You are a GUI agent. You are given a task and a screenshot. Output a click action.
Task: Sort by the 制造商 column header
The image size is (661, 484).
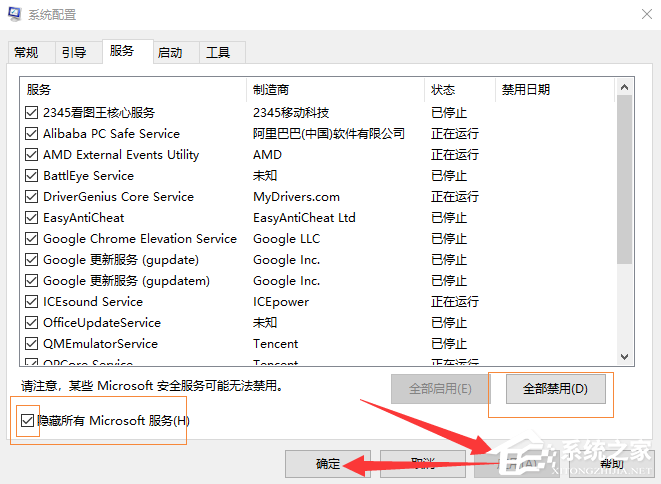(x=335, y=90)
